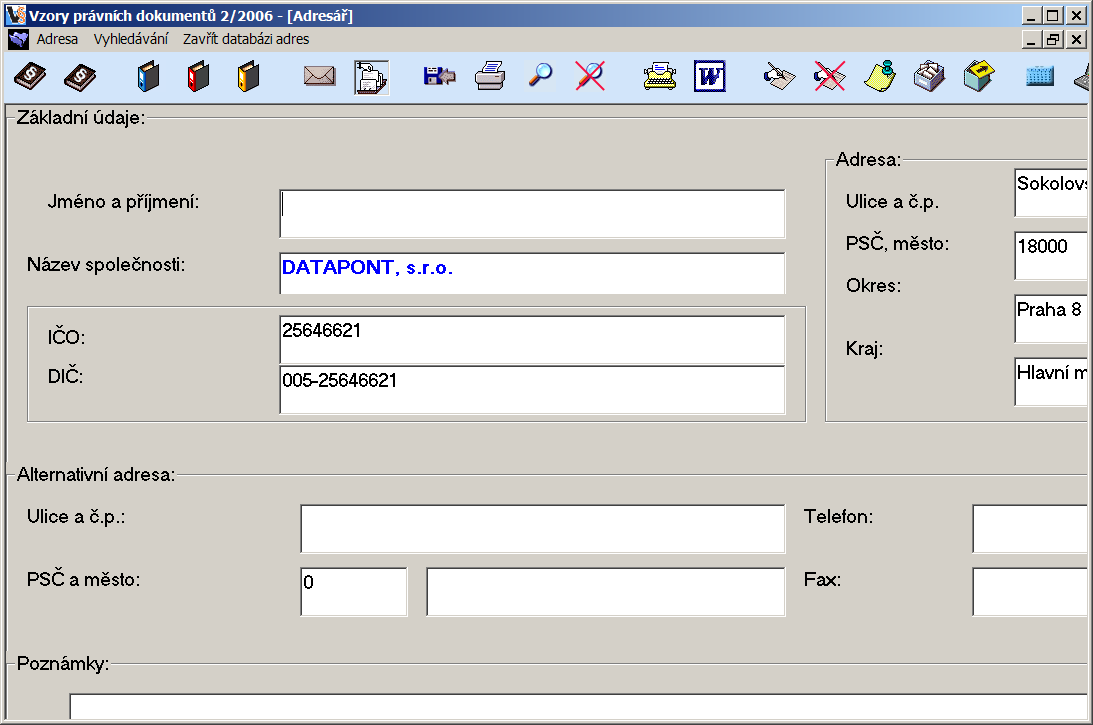Click the hand writing edit icon
The image size is (1093, 725).
coord(779,76)
